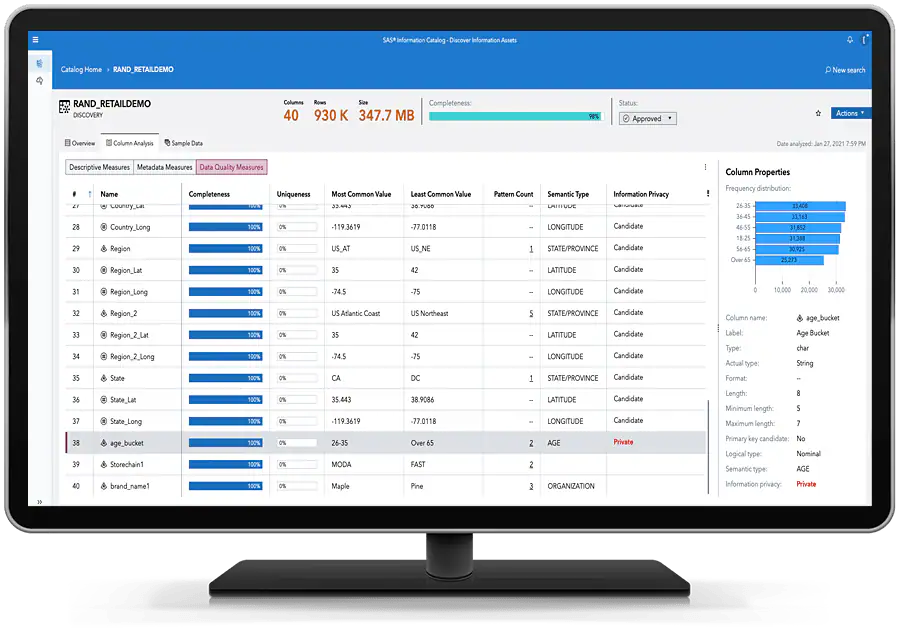The width and height of the screenshot is (900, 629).
Task: Sort by Uniqueness column header
Action: click(293, 194)
